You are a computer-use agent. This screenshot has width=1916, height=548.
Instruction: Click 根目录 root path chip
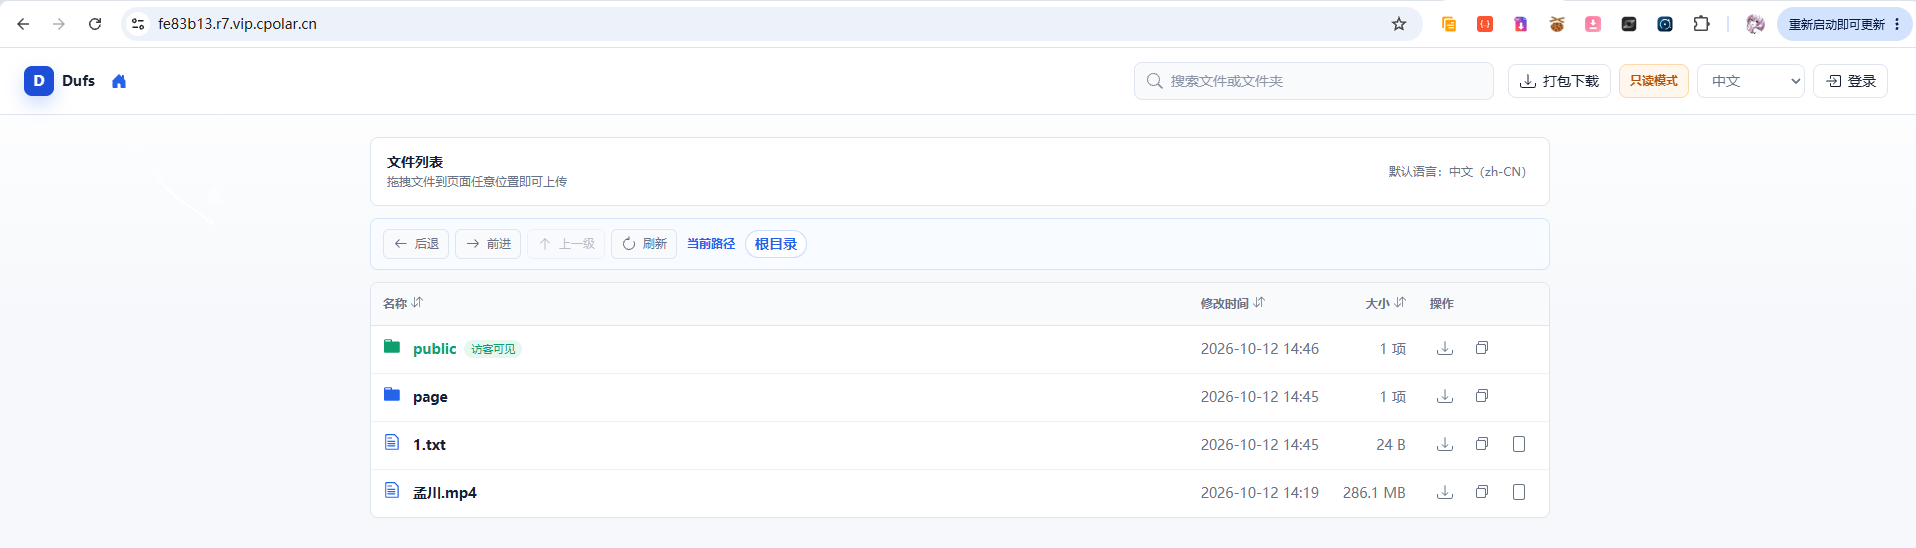pyautogui.click(x=776, y=244)
